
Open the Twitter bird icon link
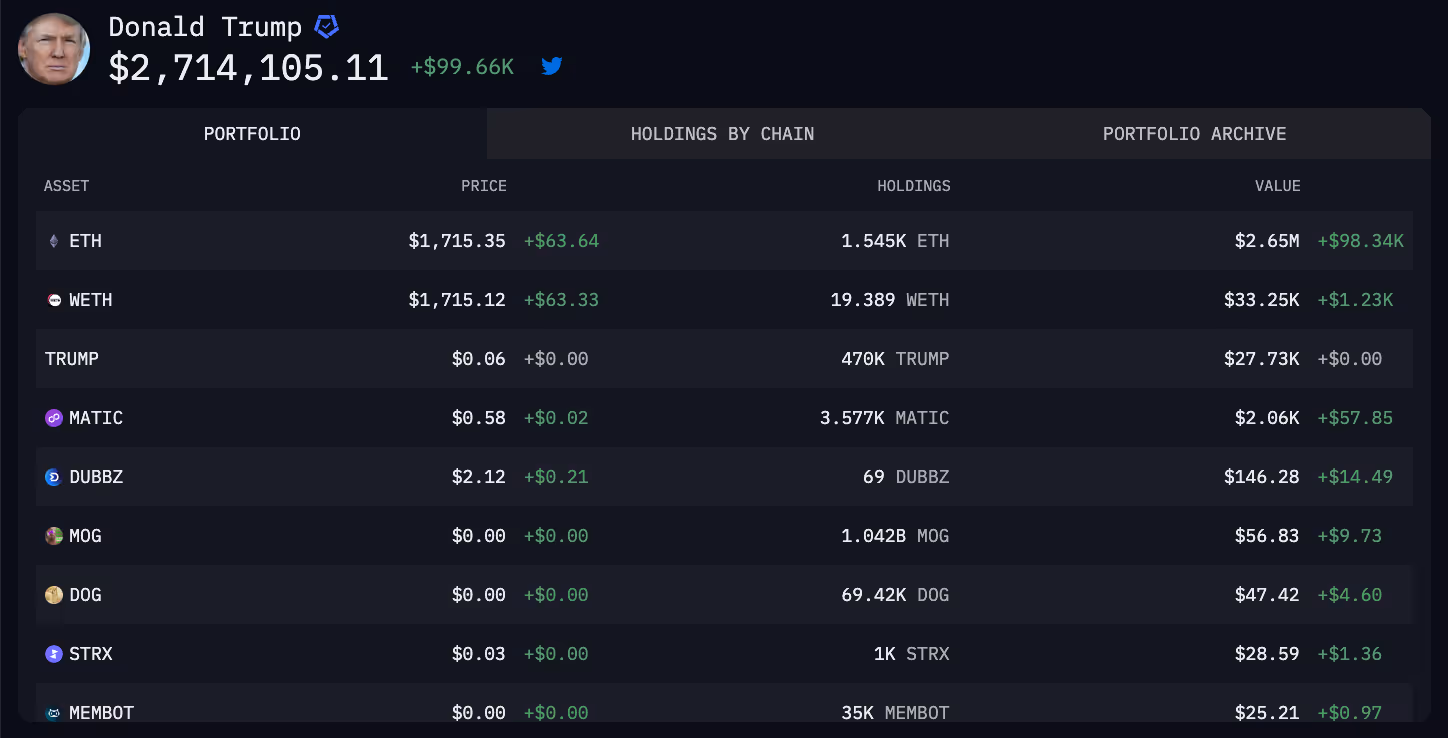click(552, 67)
